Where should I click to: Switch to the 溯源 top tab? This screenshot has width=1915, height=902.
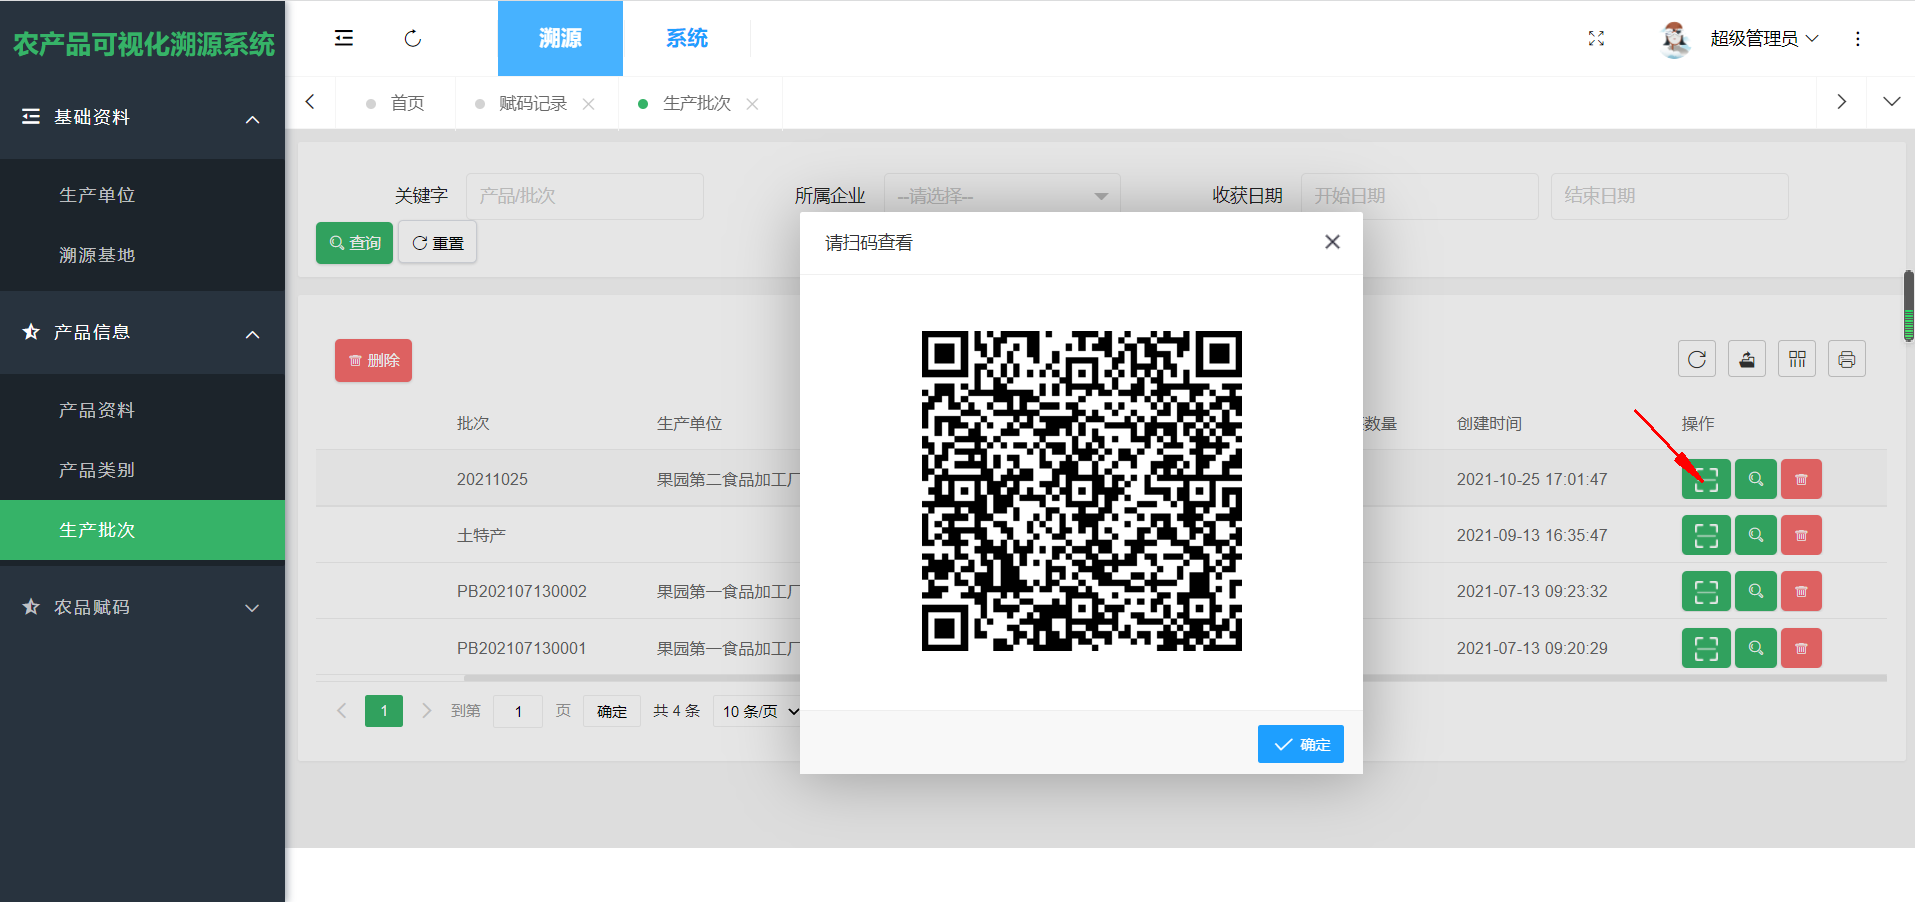560,38
